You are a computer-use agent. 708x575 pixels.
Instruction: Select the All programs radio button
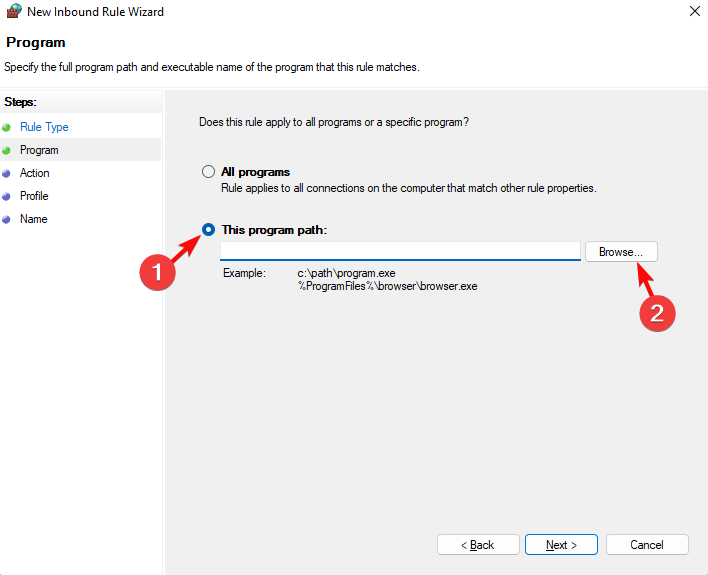click(209, 172)
